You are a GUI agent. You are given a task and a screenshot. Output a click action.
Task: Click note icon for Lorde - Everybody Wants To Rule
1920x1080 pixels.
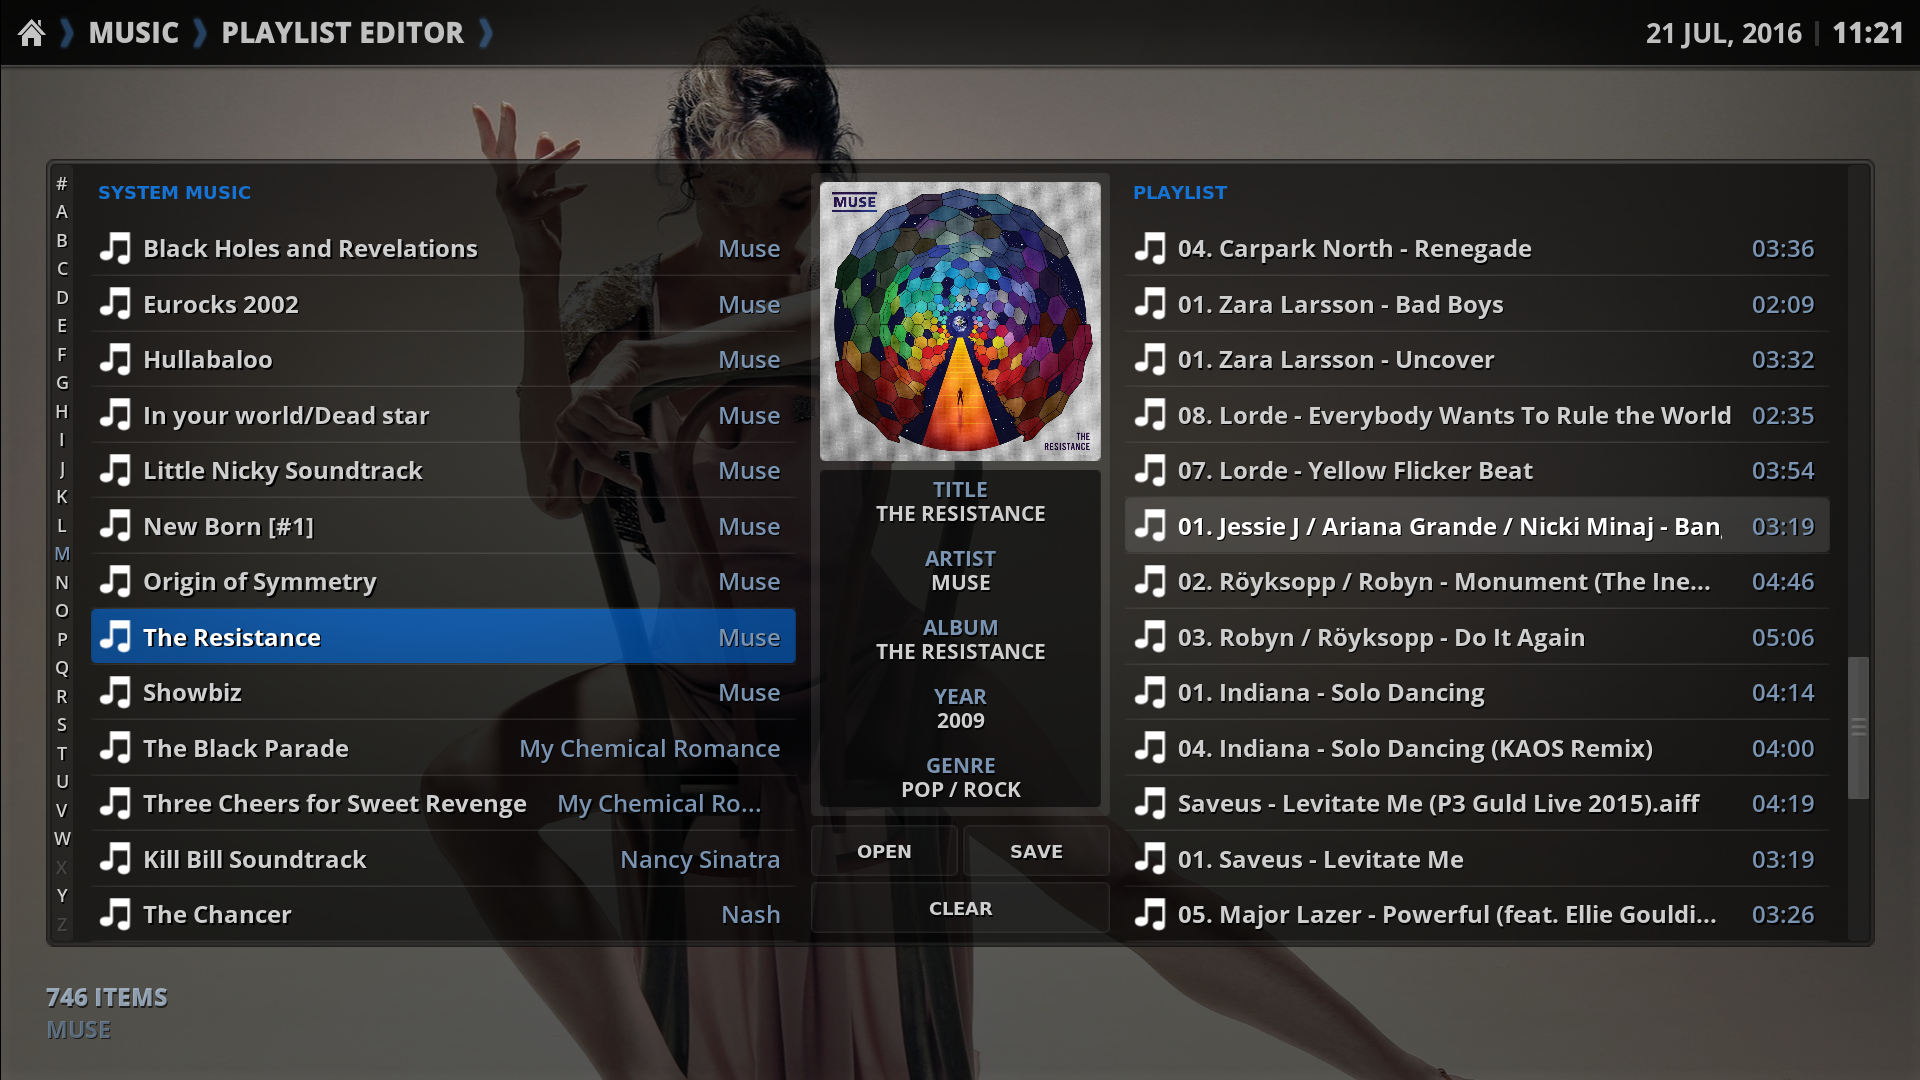coord(1150,415)
